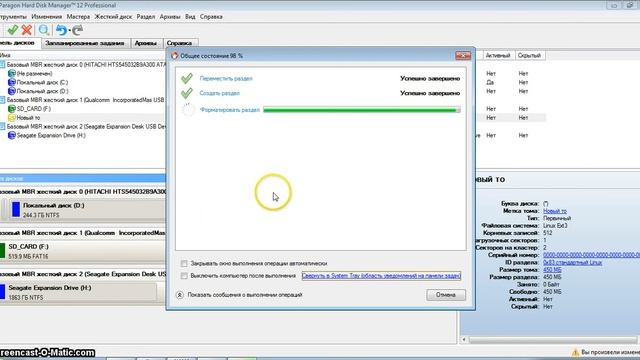Open the Вид menu
640x360 pixels.
pyautogui.click(x=190, y=17)
